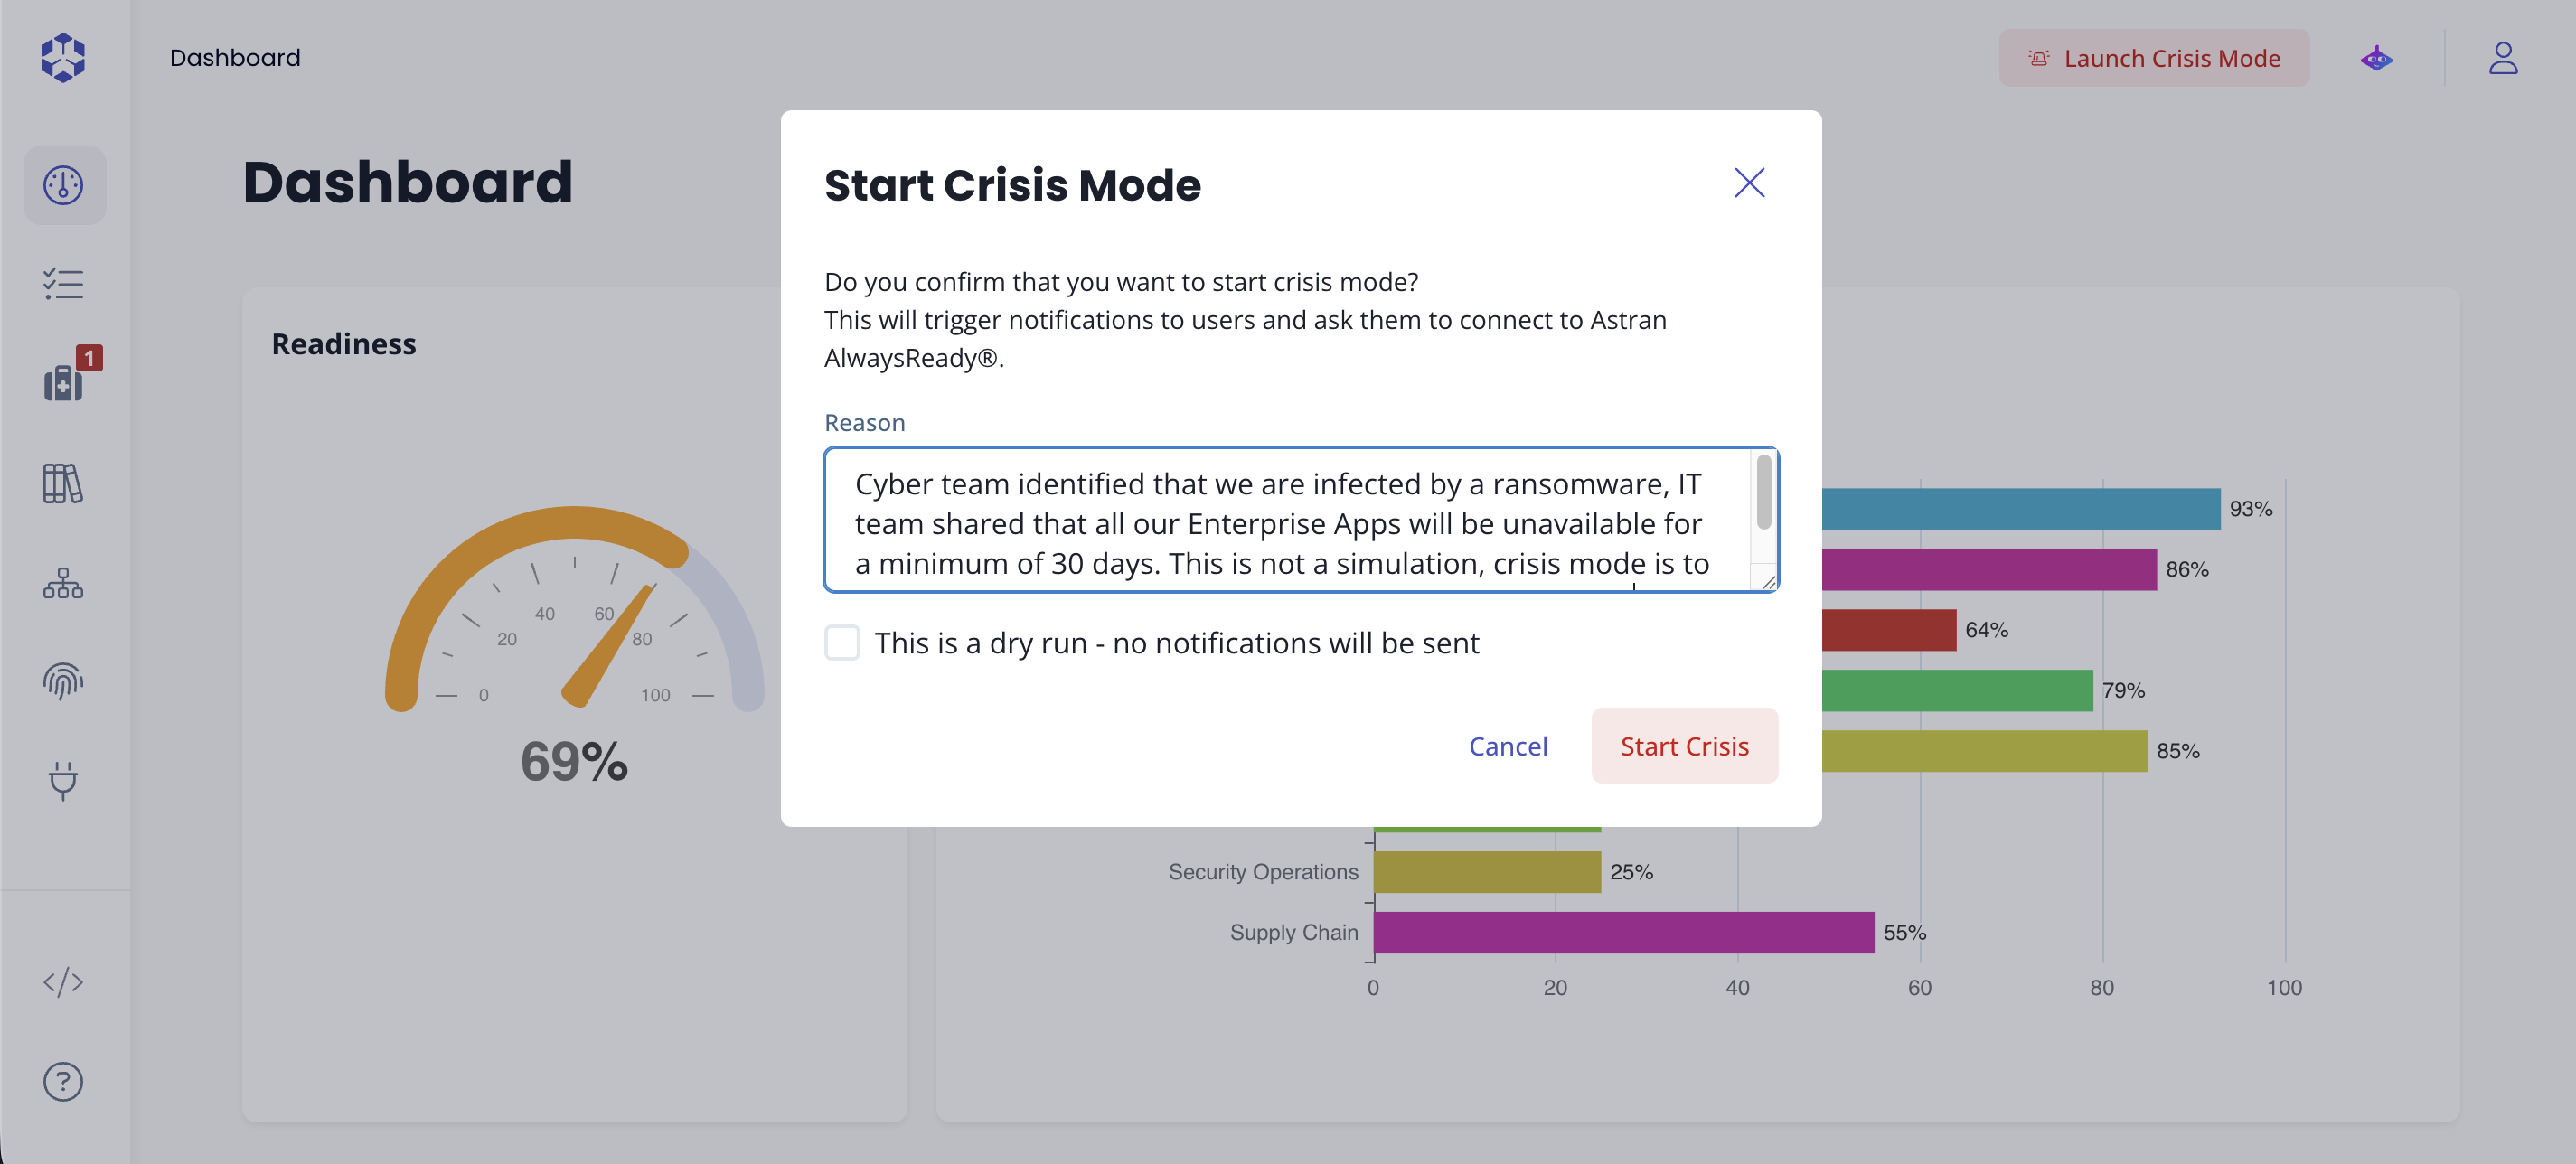
Task: Open the fingerprint icon in the sidebar
Action: [63, 683]
